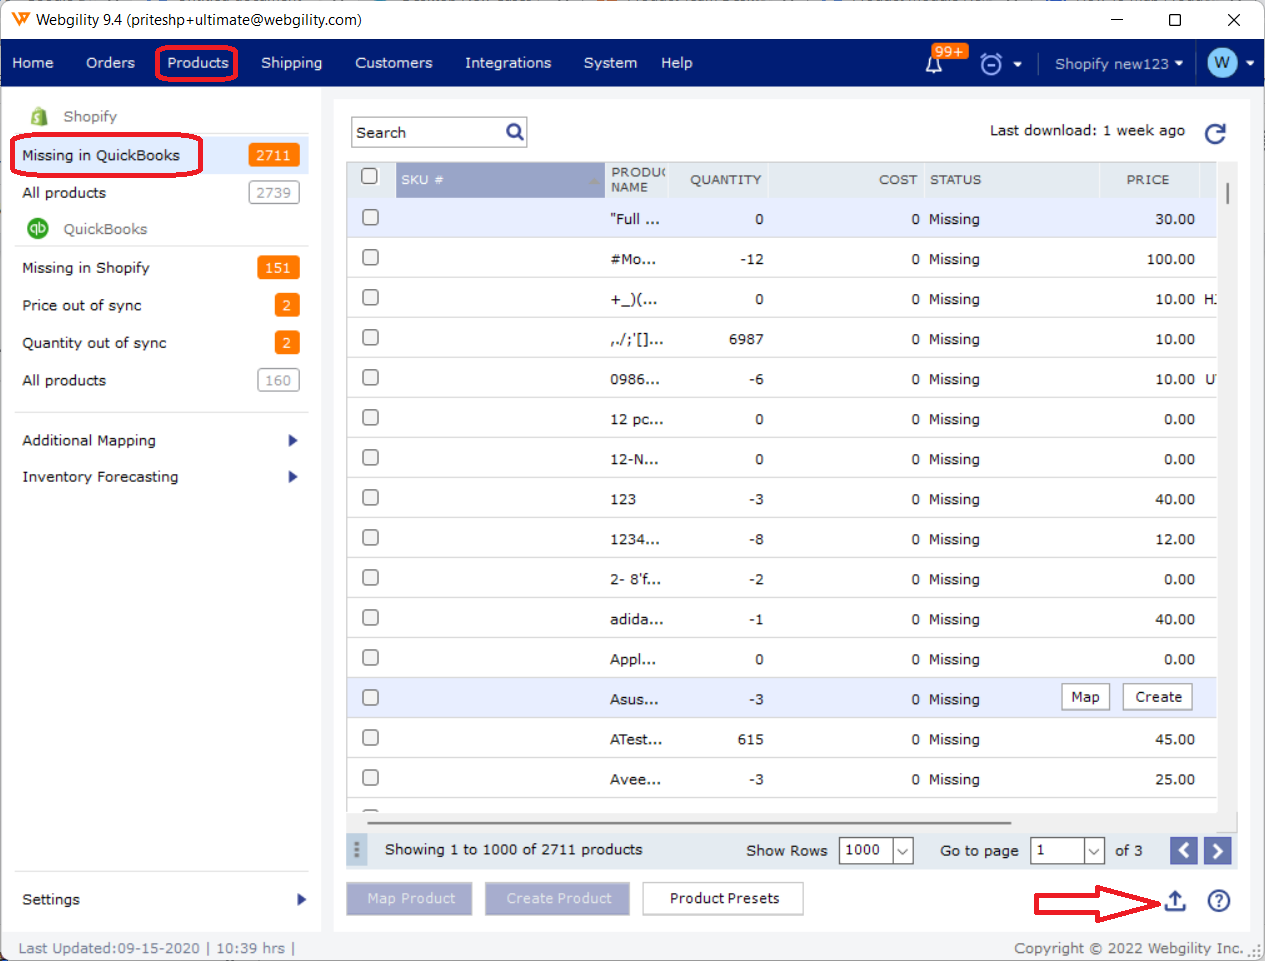Open the Shopify new123 store dropdown

point(1118,63)
